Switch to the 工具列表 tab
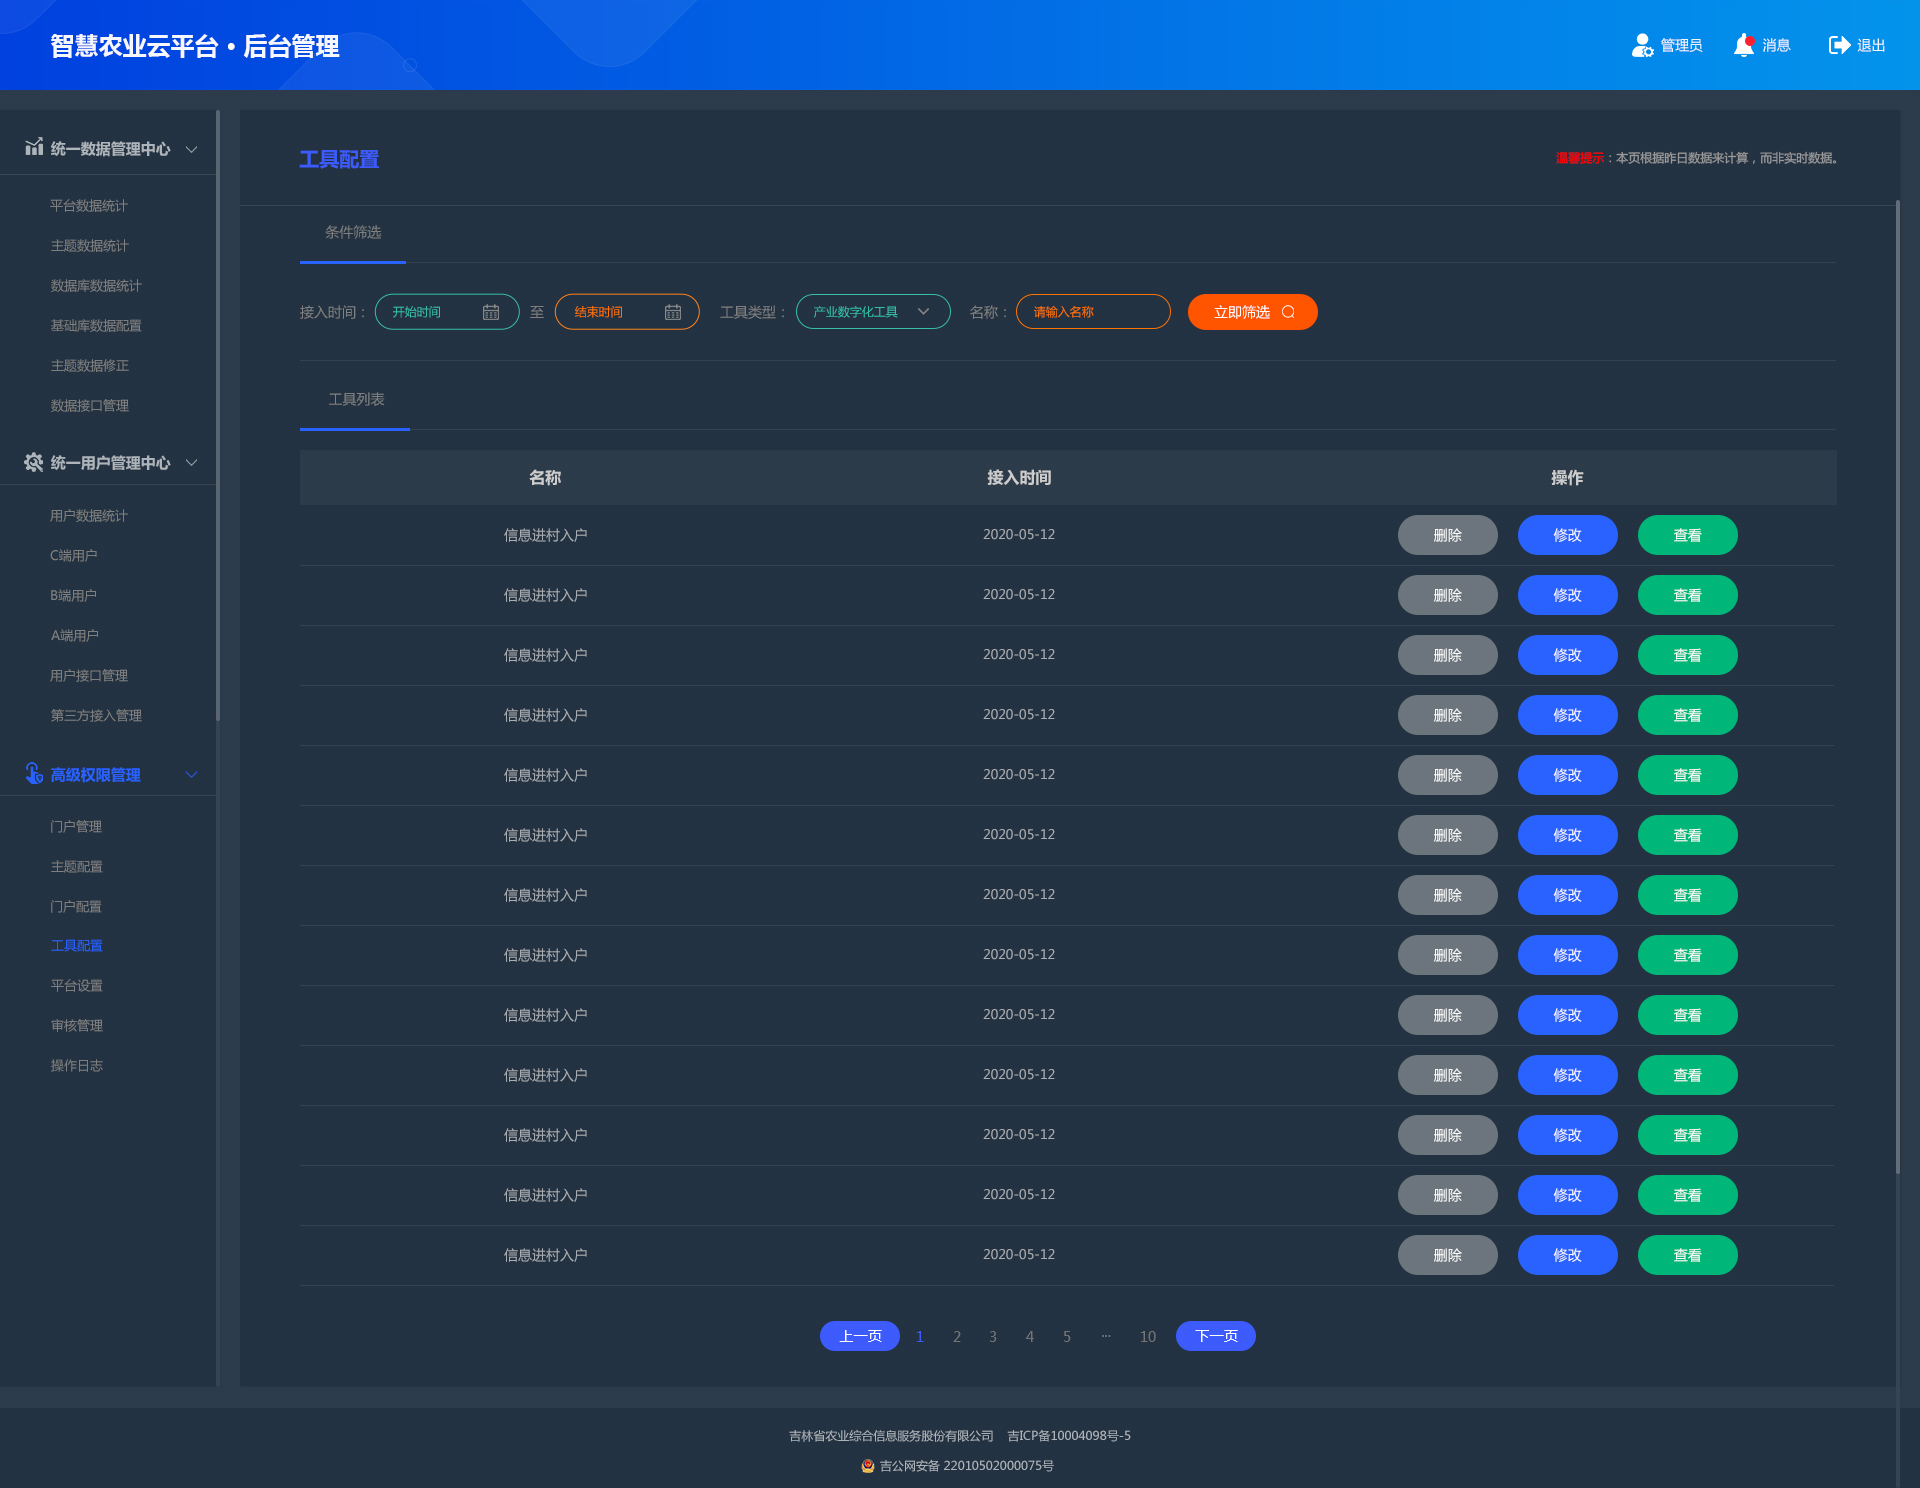Image resolution: width=1920 pixels, height=1488 pixels. [356, 399]
